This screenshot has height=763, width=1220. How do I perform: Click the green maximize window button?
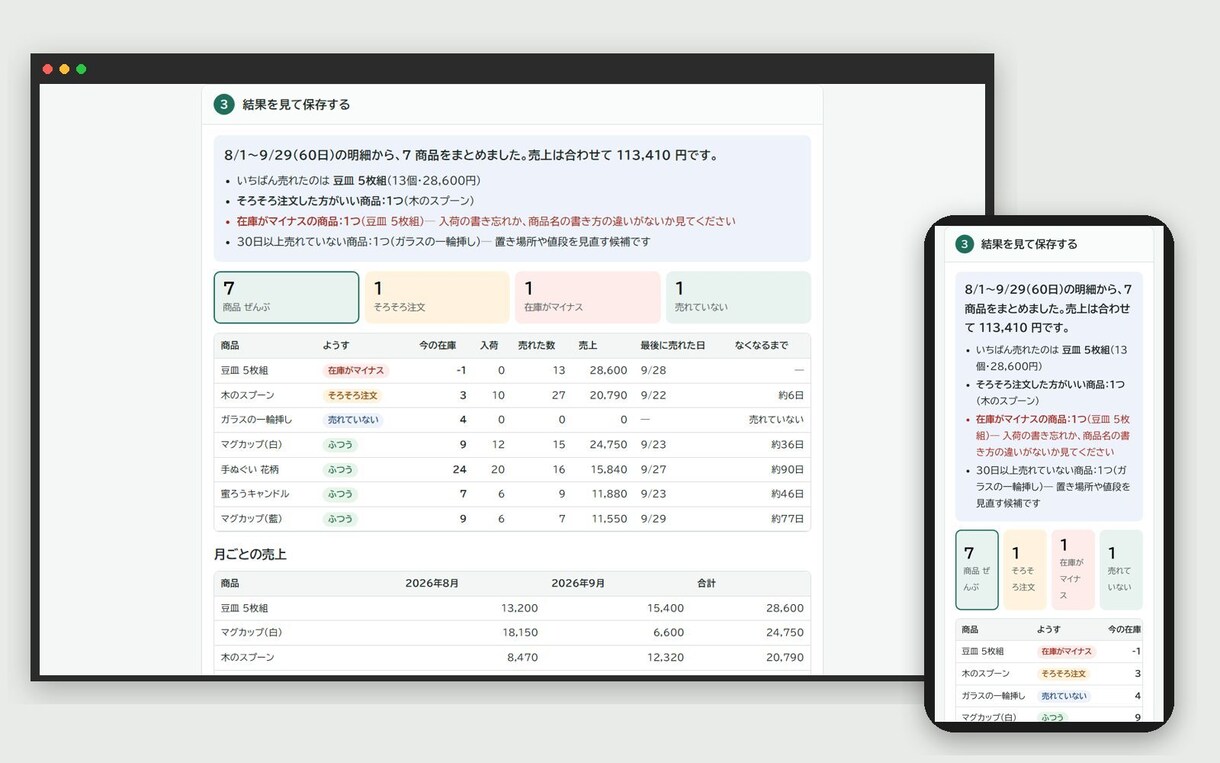click(81, 69)
